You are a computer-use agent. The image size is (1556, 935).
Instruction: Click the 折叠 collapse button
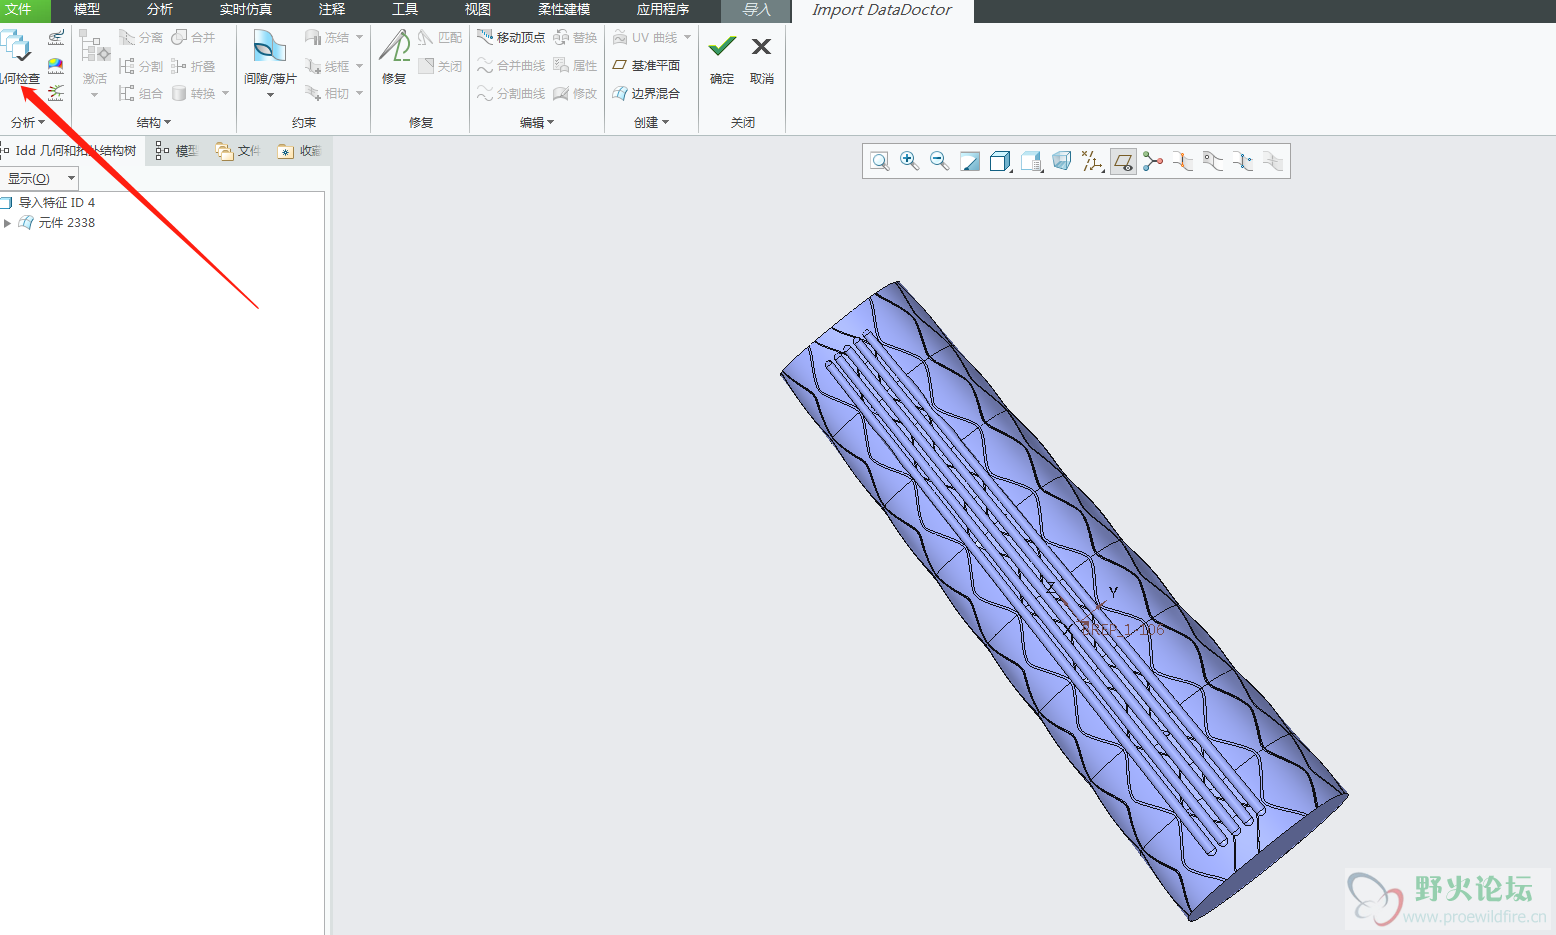(193, 66)
